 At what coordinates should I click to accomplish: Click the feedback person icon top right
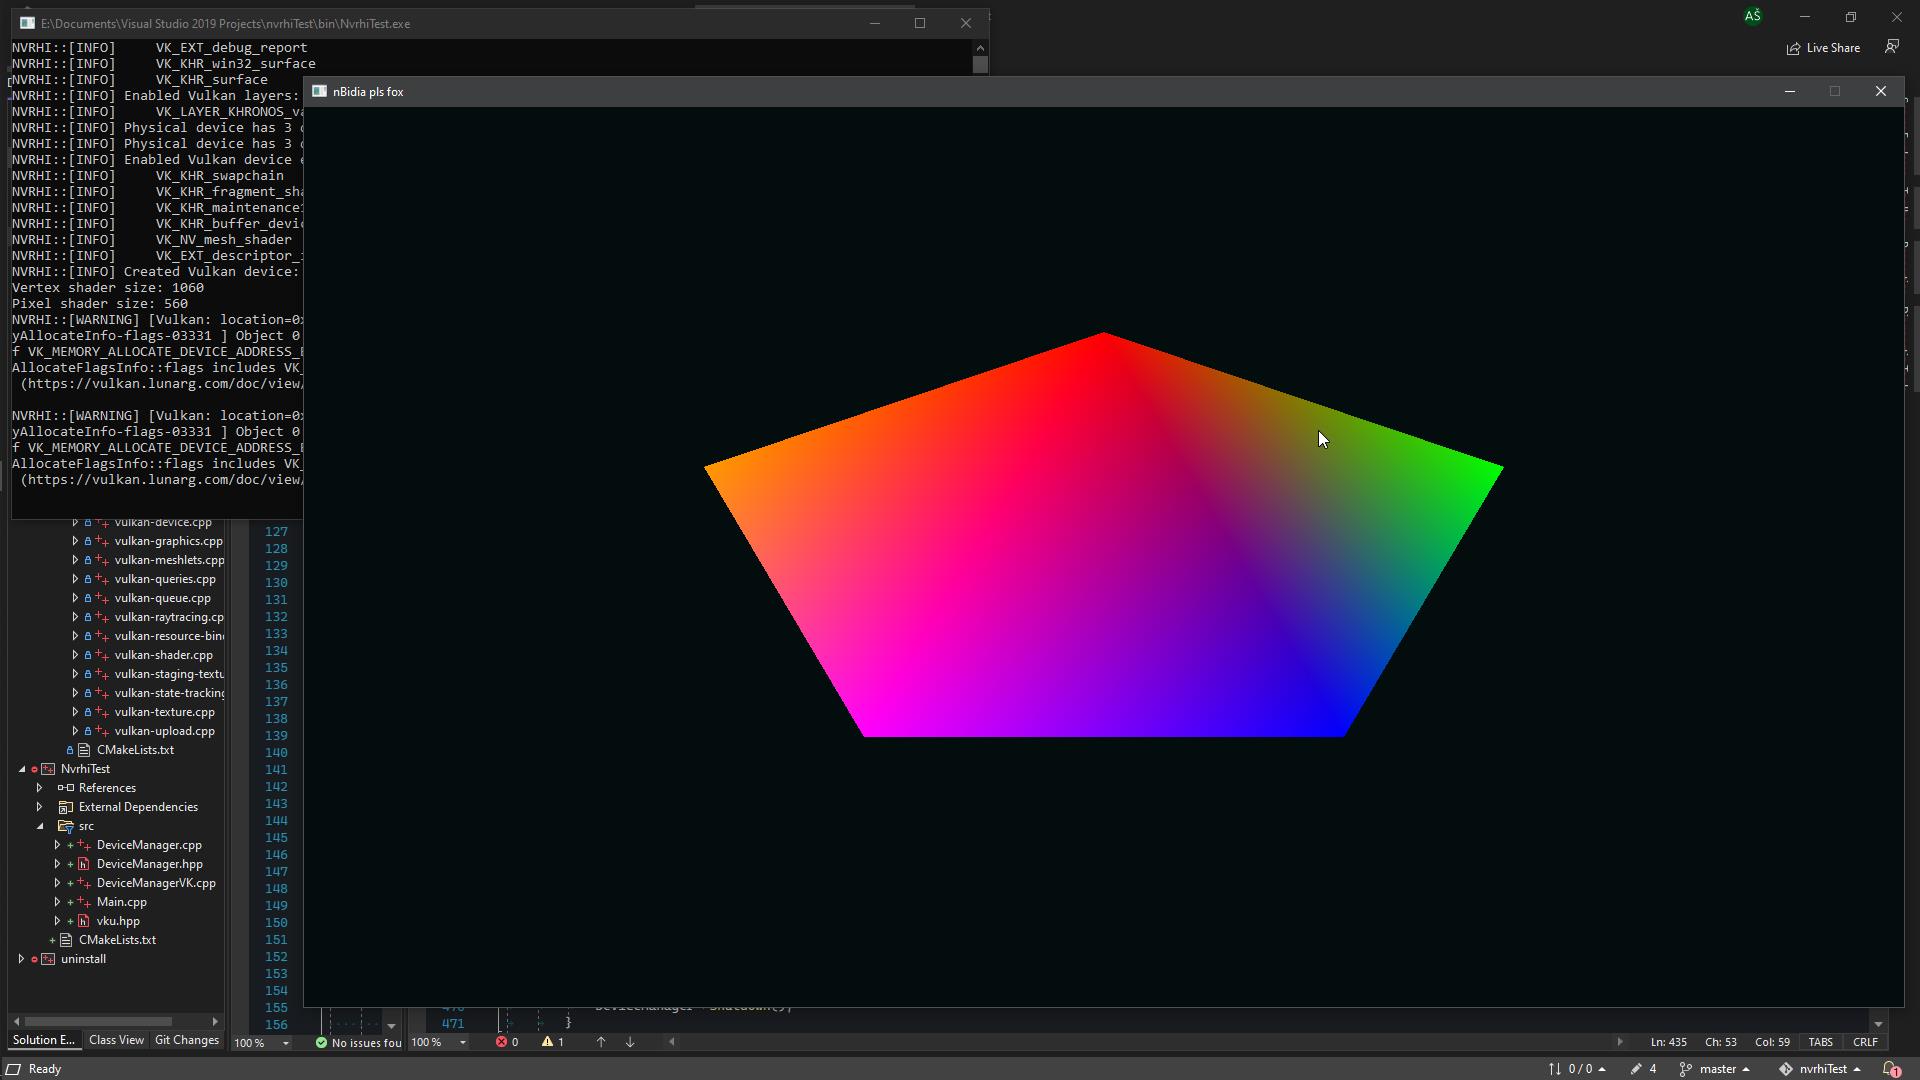pyautogui.click(x=1892, y=47)
